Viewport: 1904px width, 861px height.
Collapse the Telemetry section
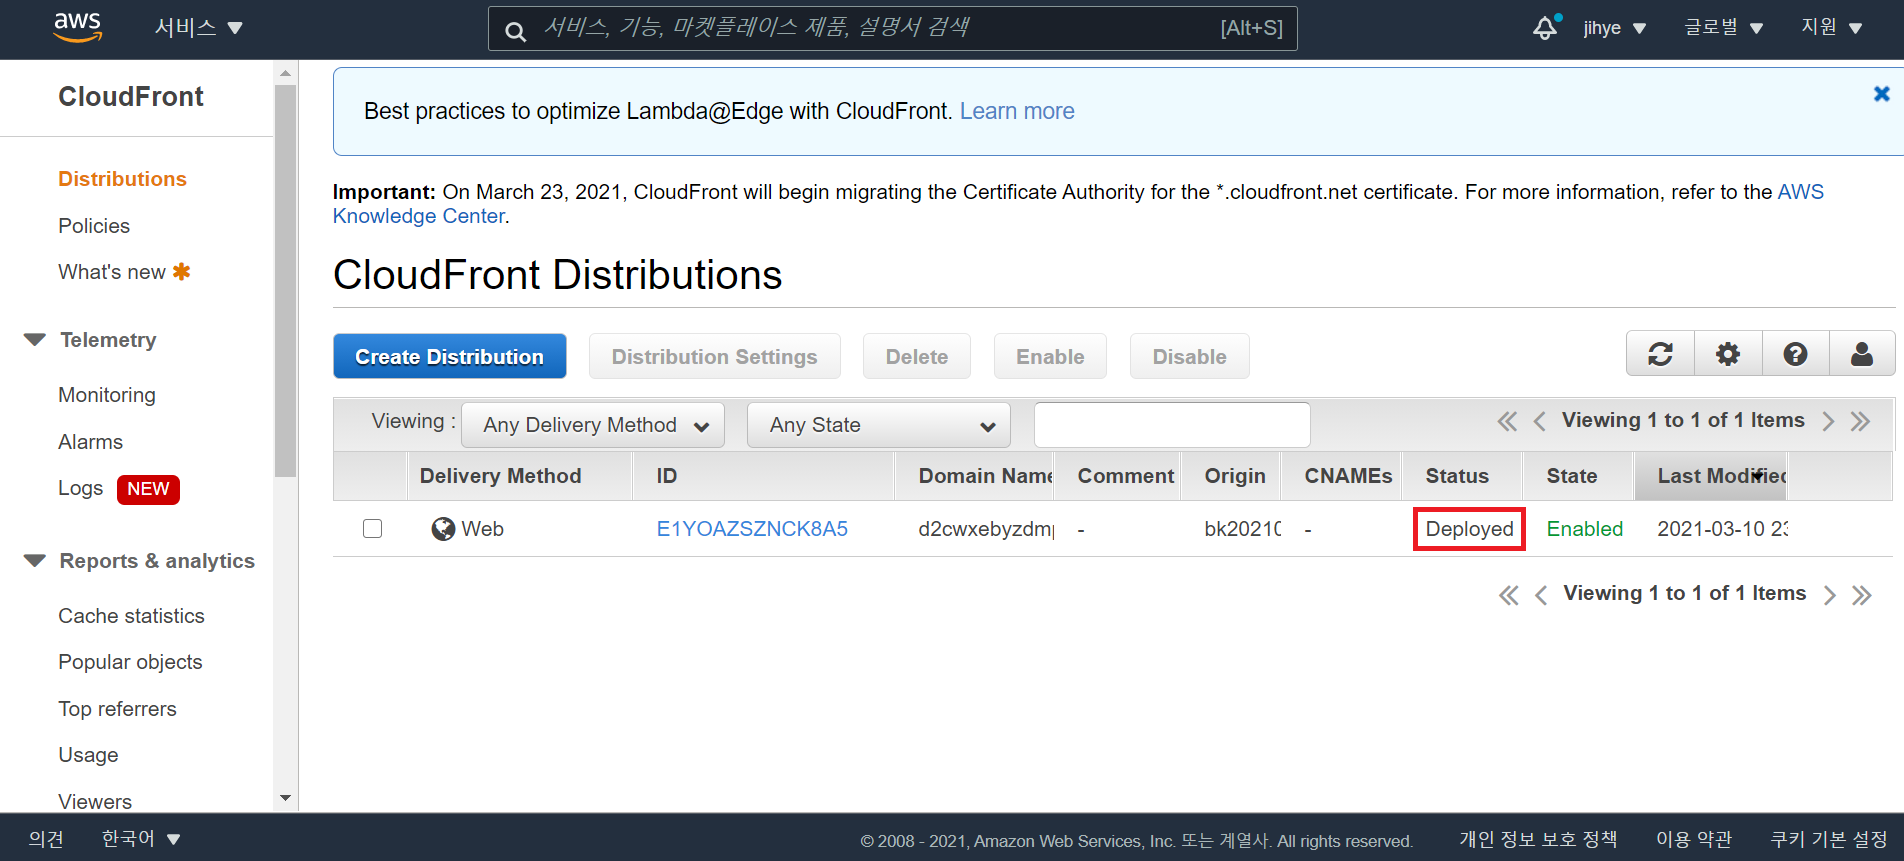pyautogui.click(x=35, y=340)
